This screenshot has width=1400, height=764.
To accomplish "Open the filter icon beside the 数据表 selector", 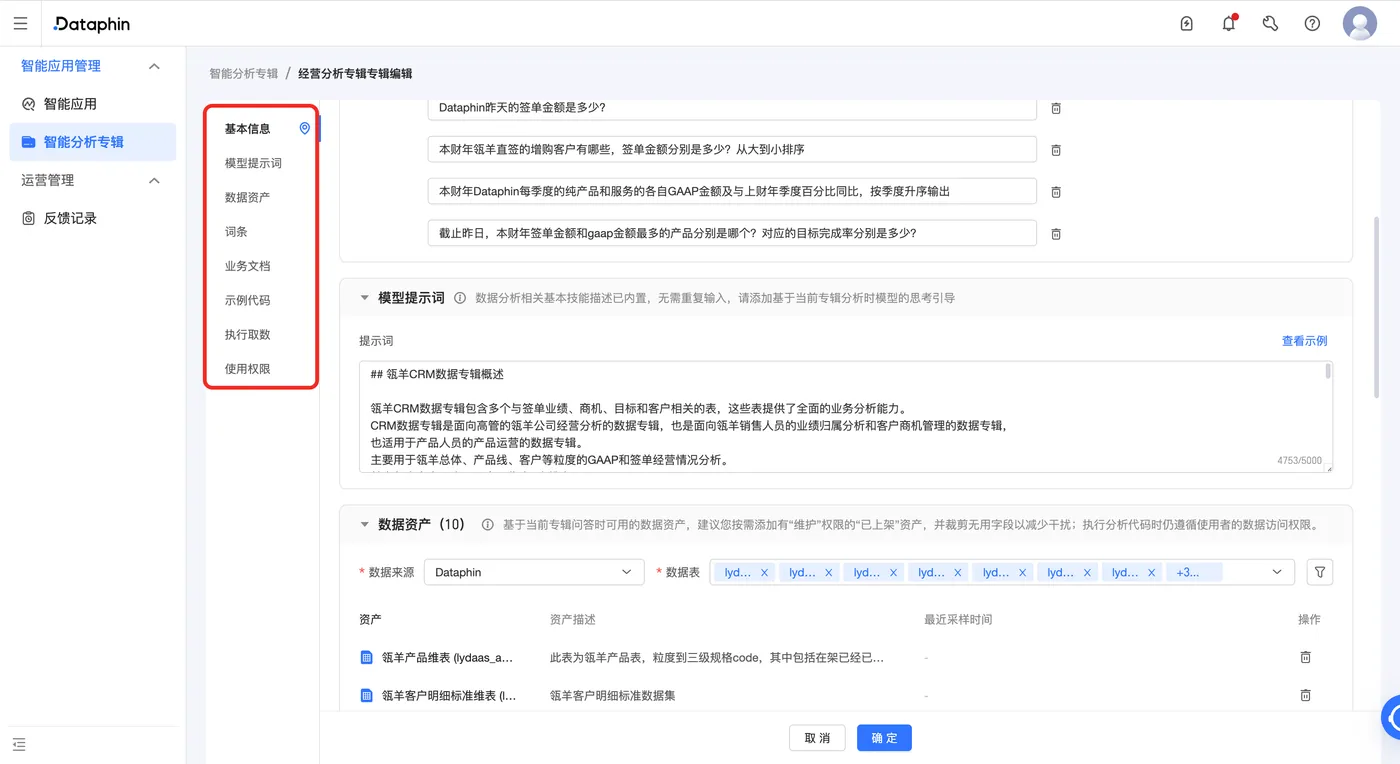I will click(x=1320, y=572).
